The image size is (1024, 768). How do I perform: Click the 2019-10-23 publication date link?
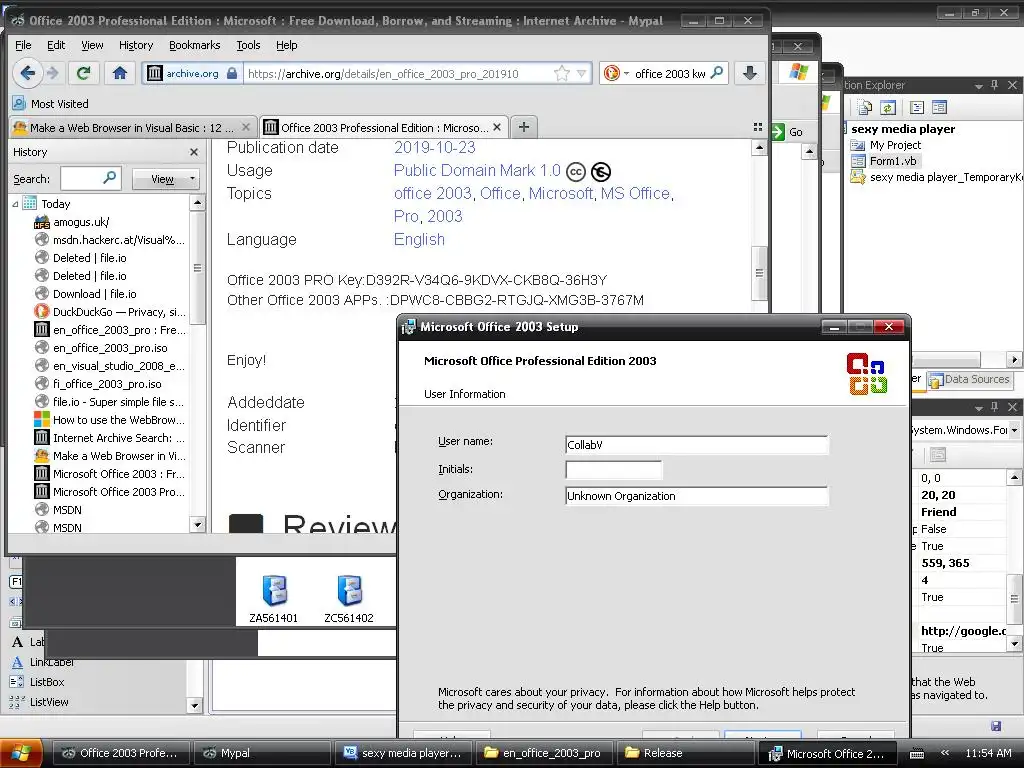tap(434, 148)
